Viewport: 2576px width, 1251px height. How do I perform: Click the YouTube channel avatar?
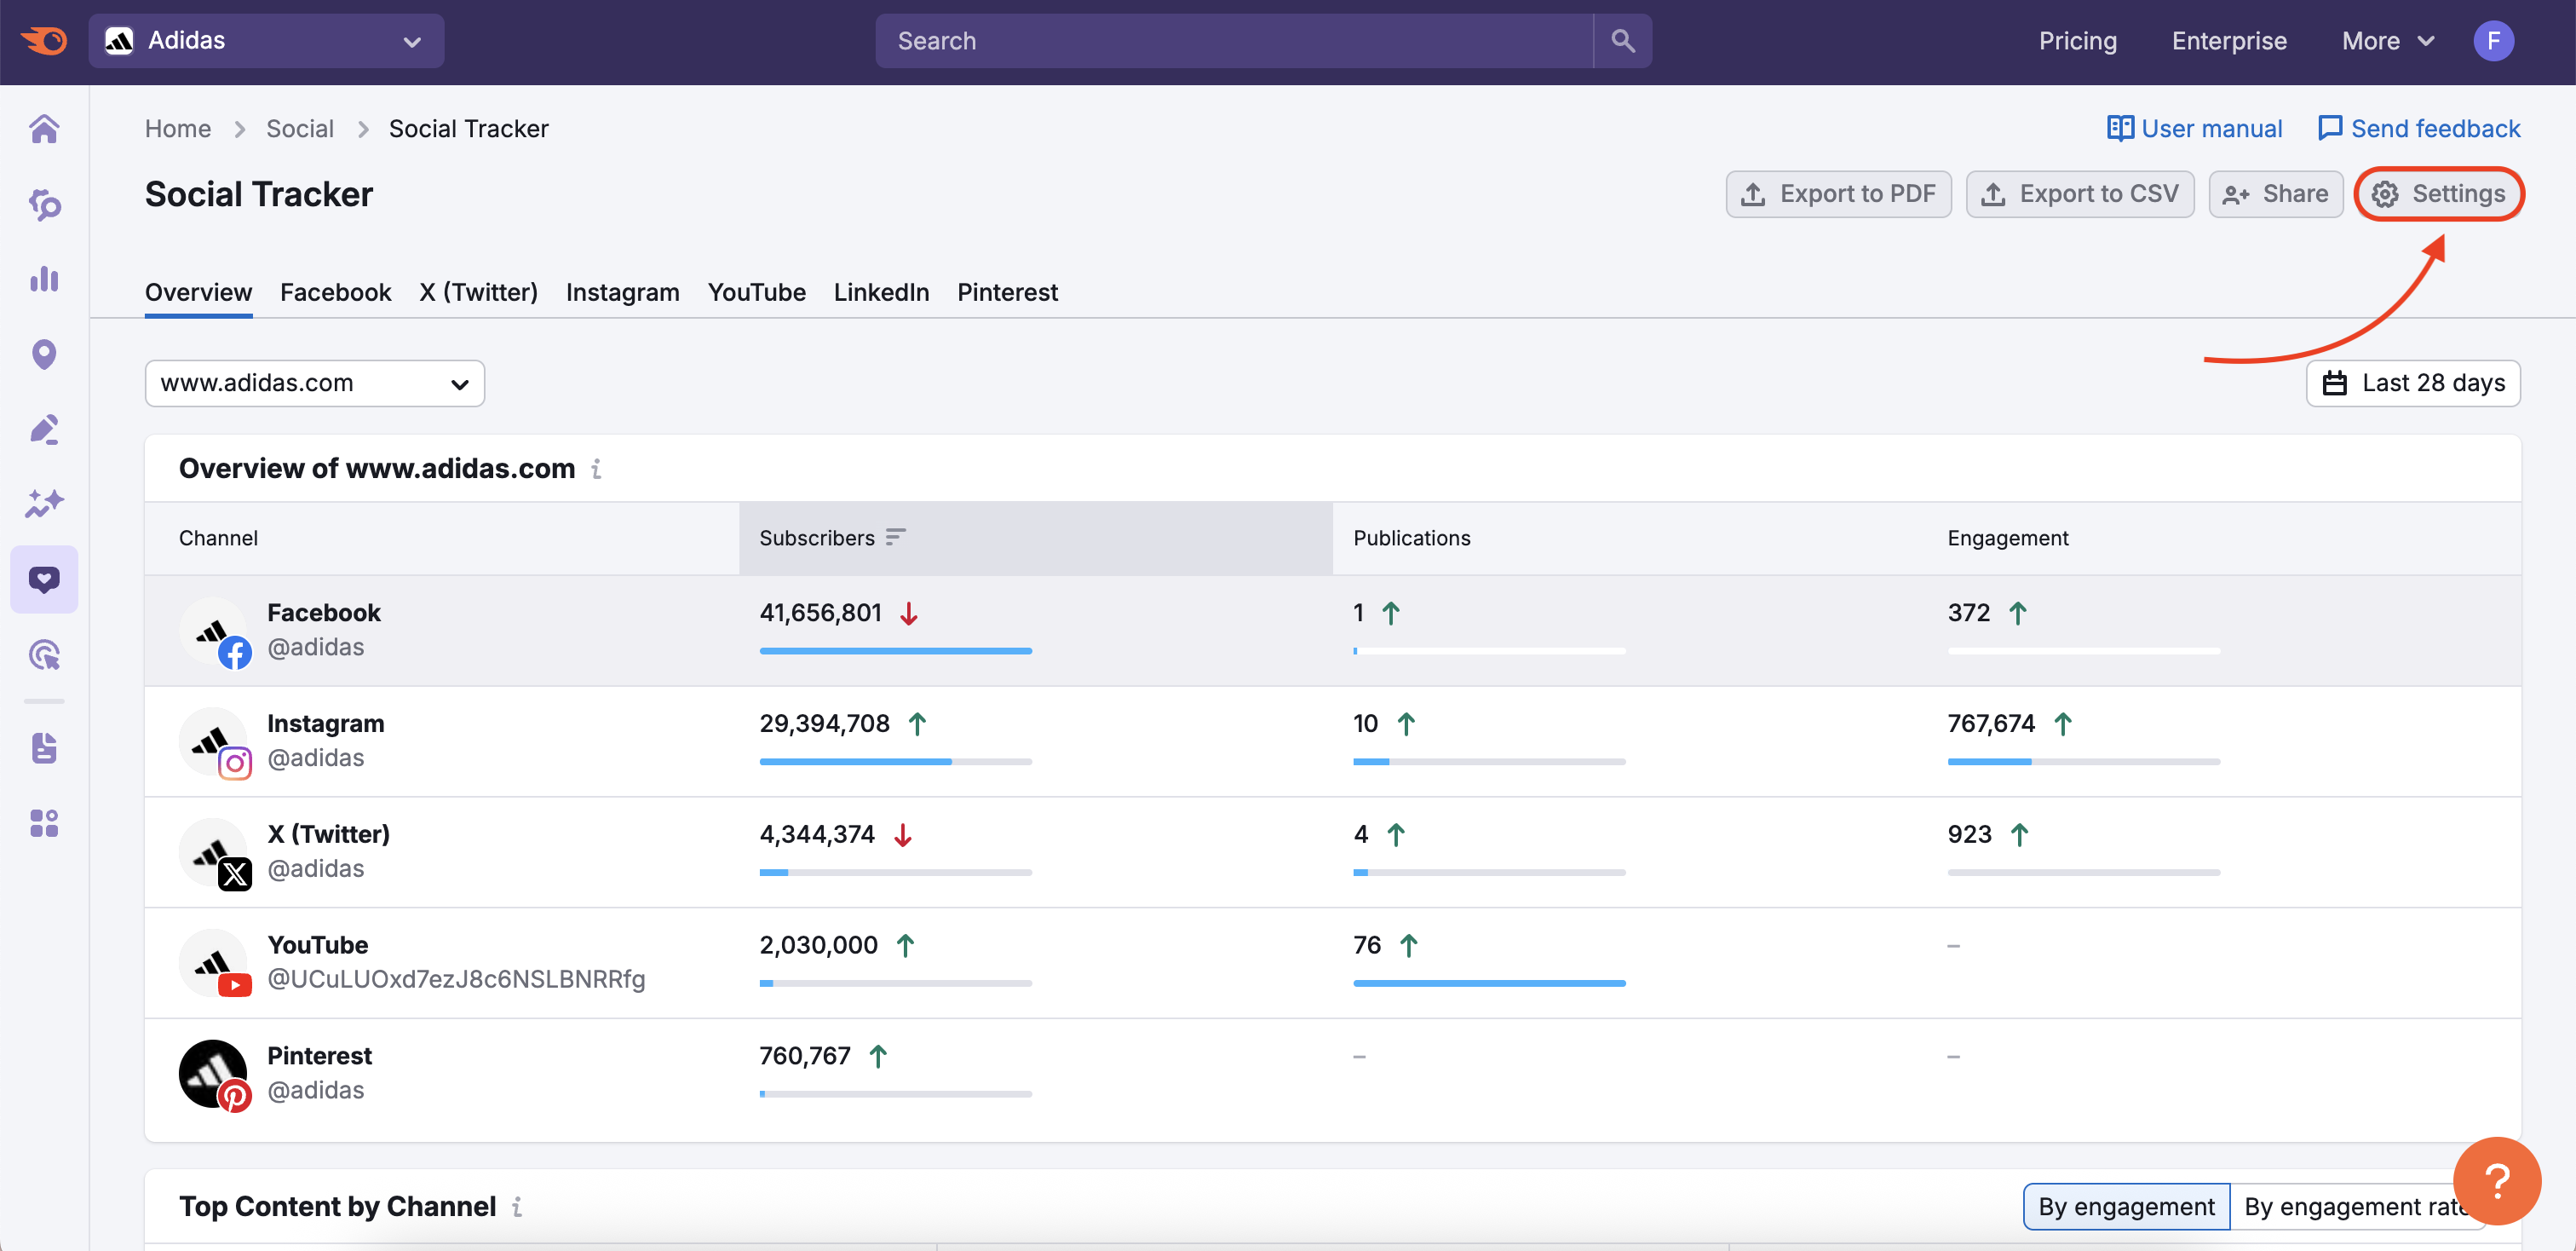(x=214, y=964)
